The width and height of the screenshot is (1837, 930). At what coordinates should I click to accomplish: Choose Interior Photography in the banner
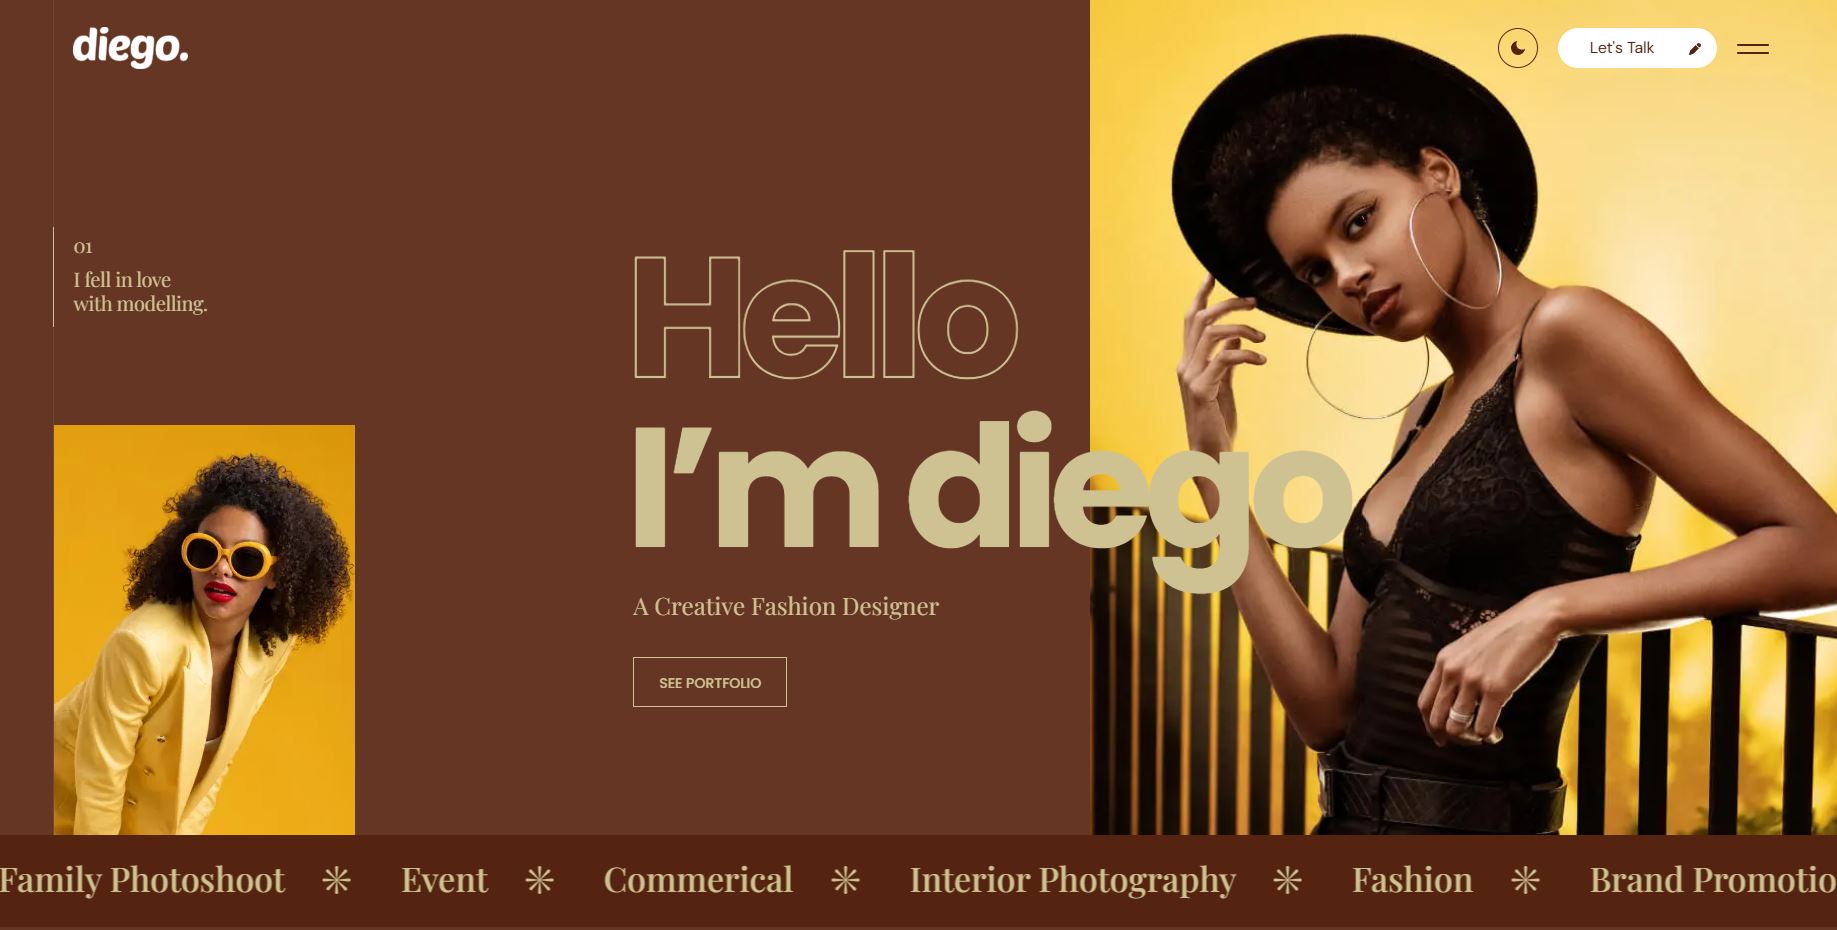(1072, 880)
